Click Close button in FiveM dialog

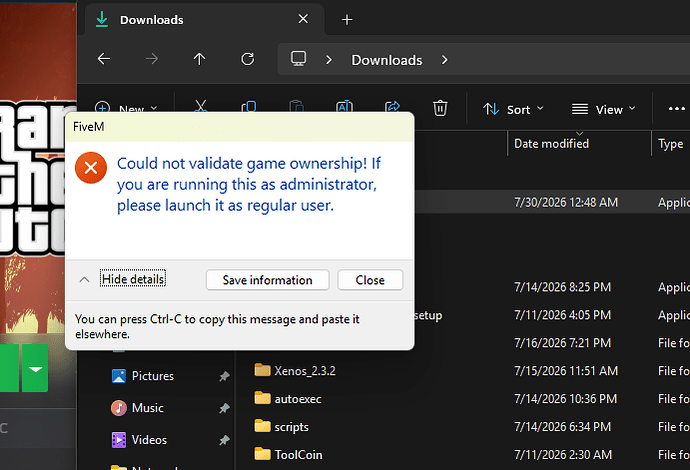tap(370, 280)
